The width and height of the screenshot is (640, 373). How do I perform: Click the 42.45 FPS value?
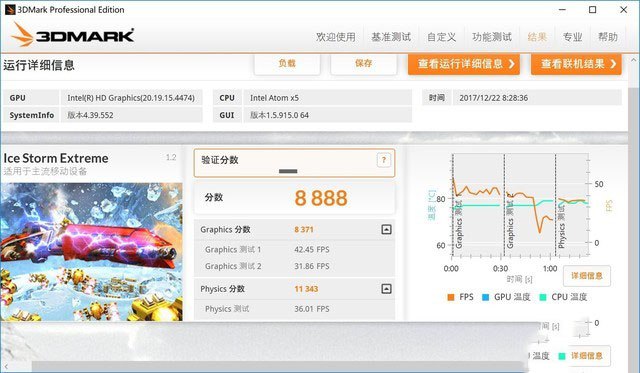coord(311,249)
